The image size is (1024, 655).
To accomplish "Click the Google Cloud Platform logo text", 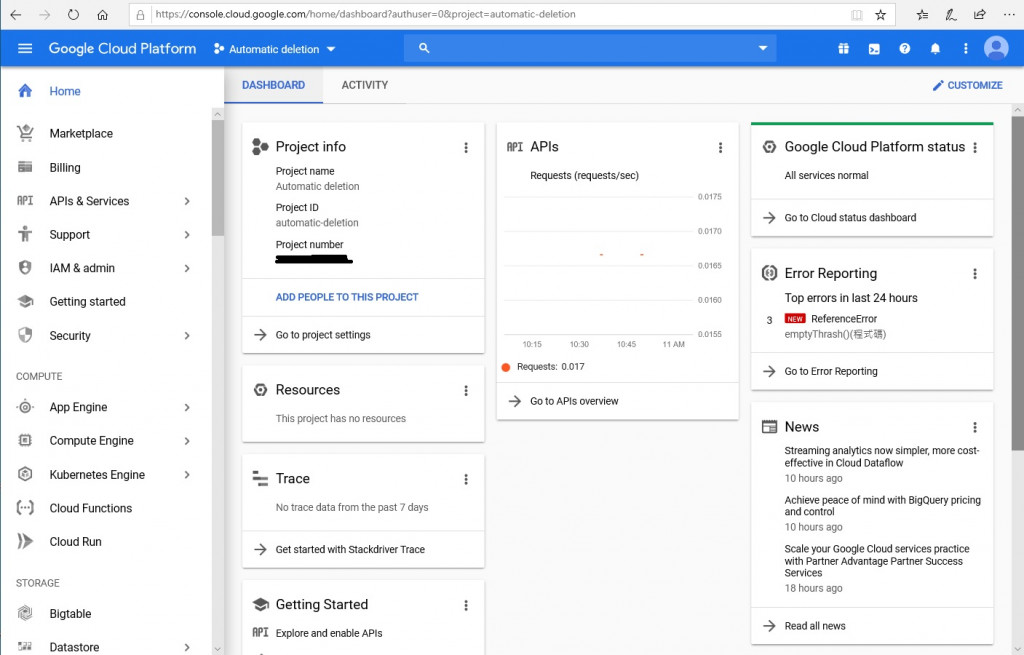I will click(122, 48).
